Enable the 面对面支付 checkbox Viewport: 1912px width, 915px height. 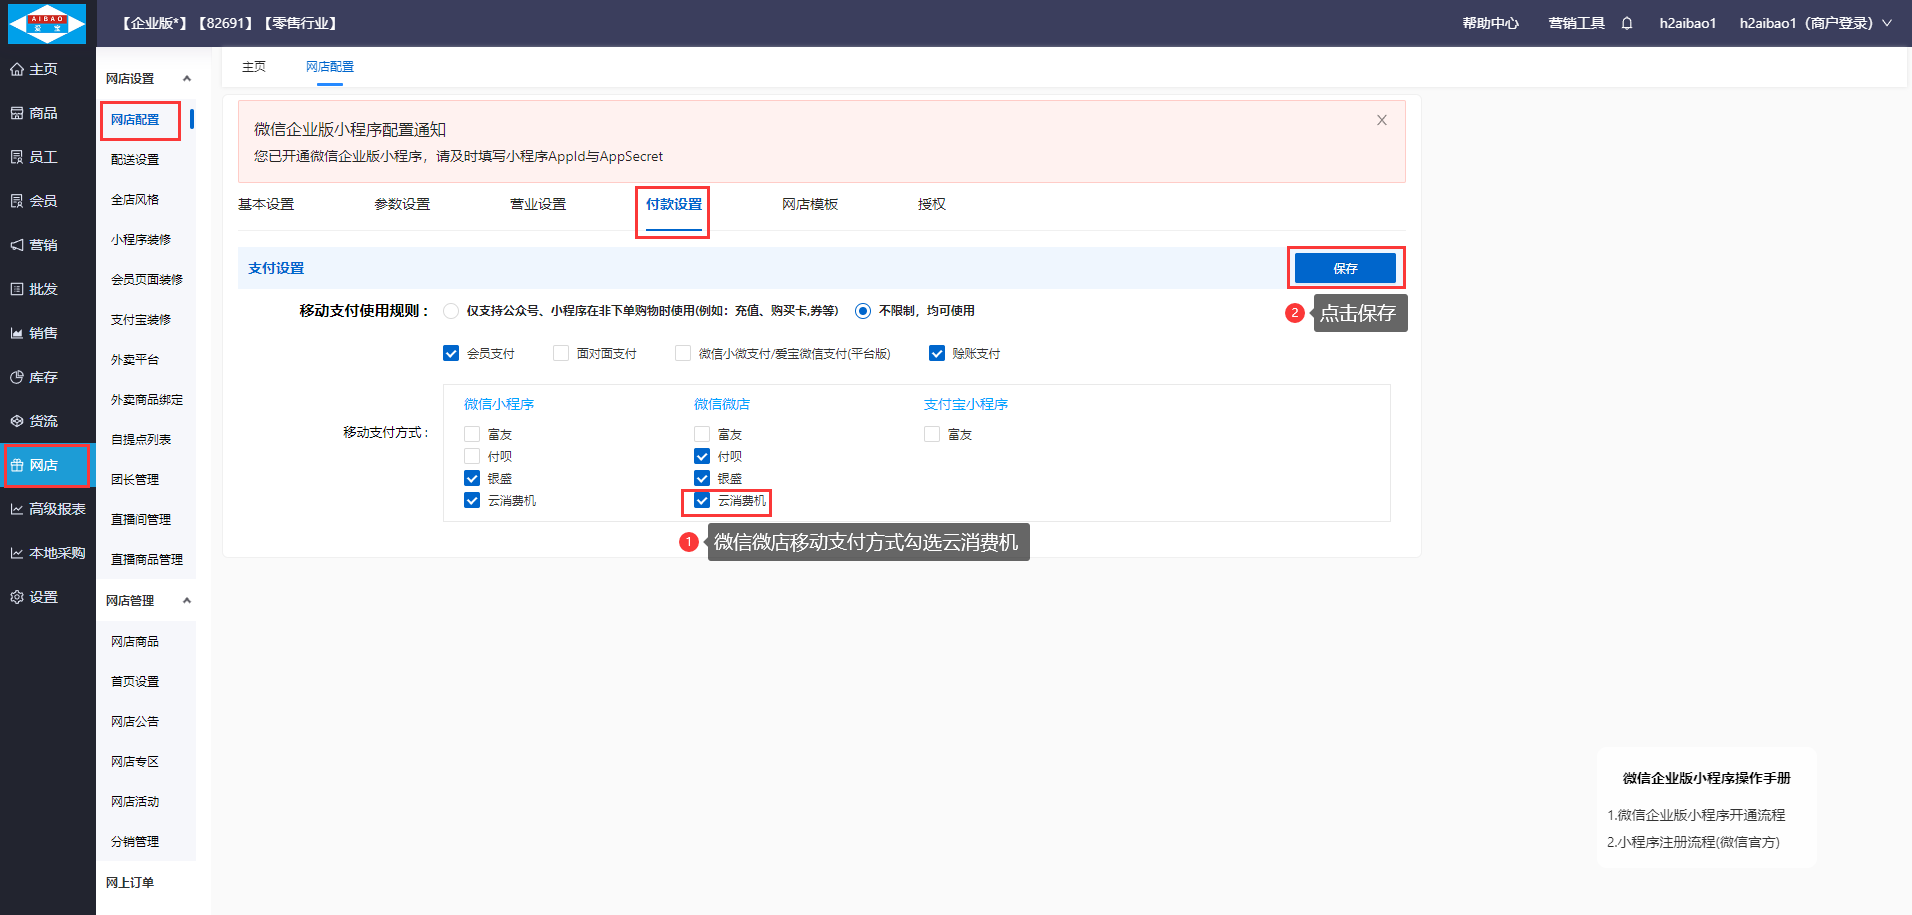[561, 353]
